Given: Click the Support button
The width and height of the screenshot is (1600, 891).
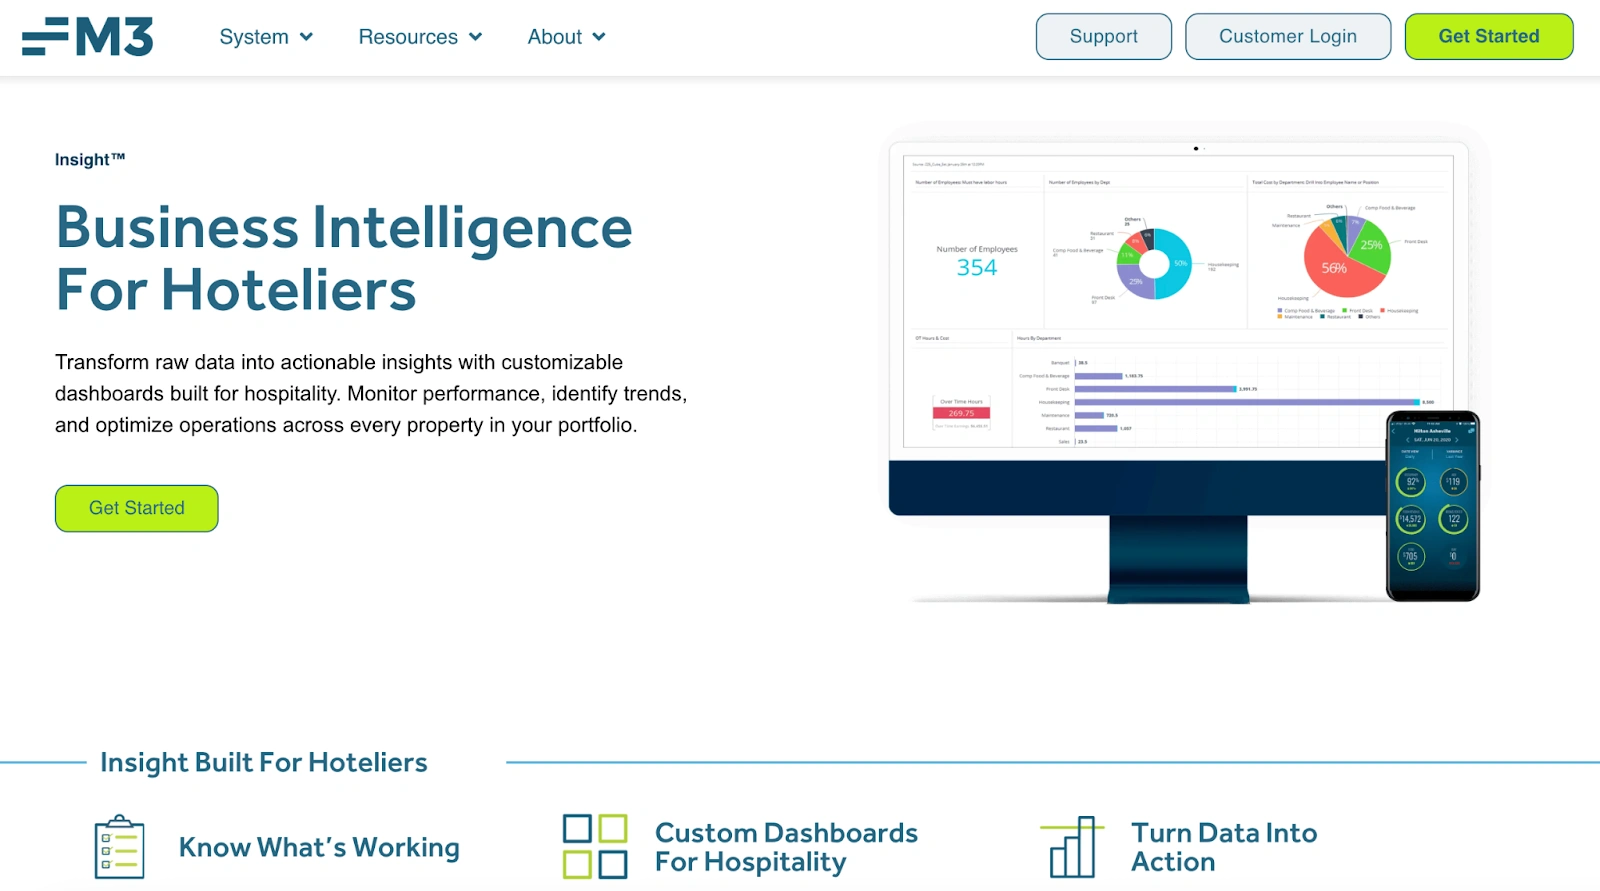Looking at the screenshot, I should pyautogui.click(x=1104, y=36).
